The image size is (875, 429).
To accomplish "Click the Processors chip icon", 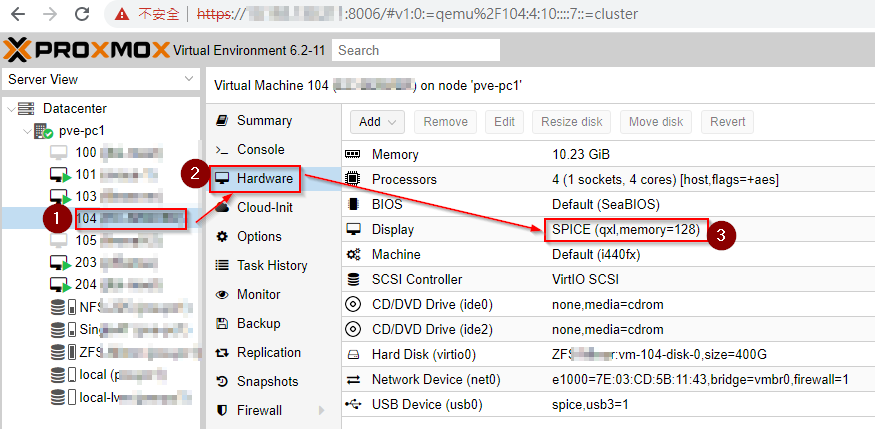I will click(353, 179).
